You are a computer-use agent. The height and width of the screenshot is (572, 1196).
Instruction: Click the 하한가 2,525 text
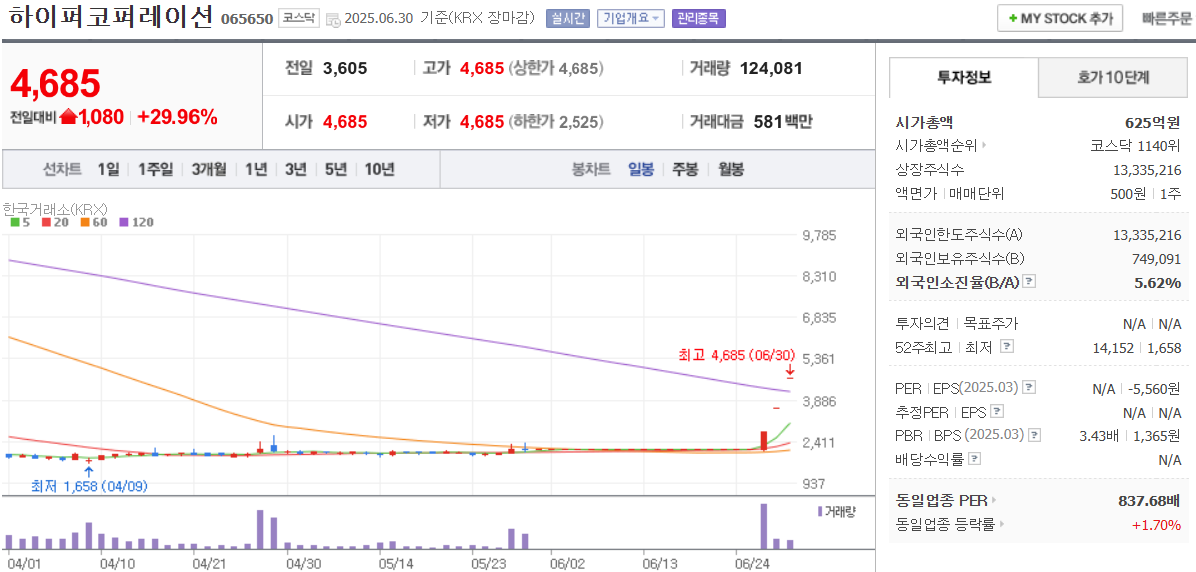click(557, 121)
